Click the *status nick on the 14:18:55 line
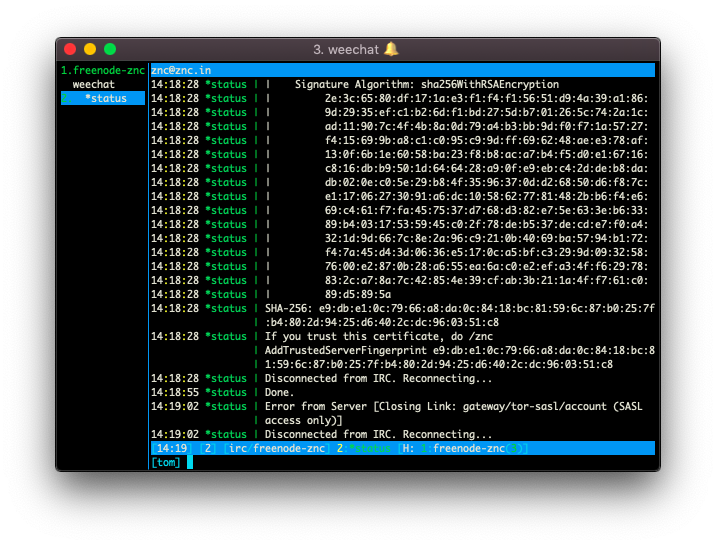 226,393
